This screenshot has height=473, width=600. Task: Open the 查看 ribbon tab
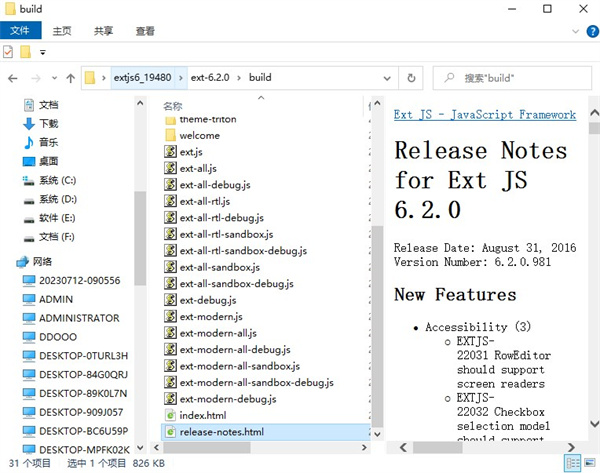145,31
